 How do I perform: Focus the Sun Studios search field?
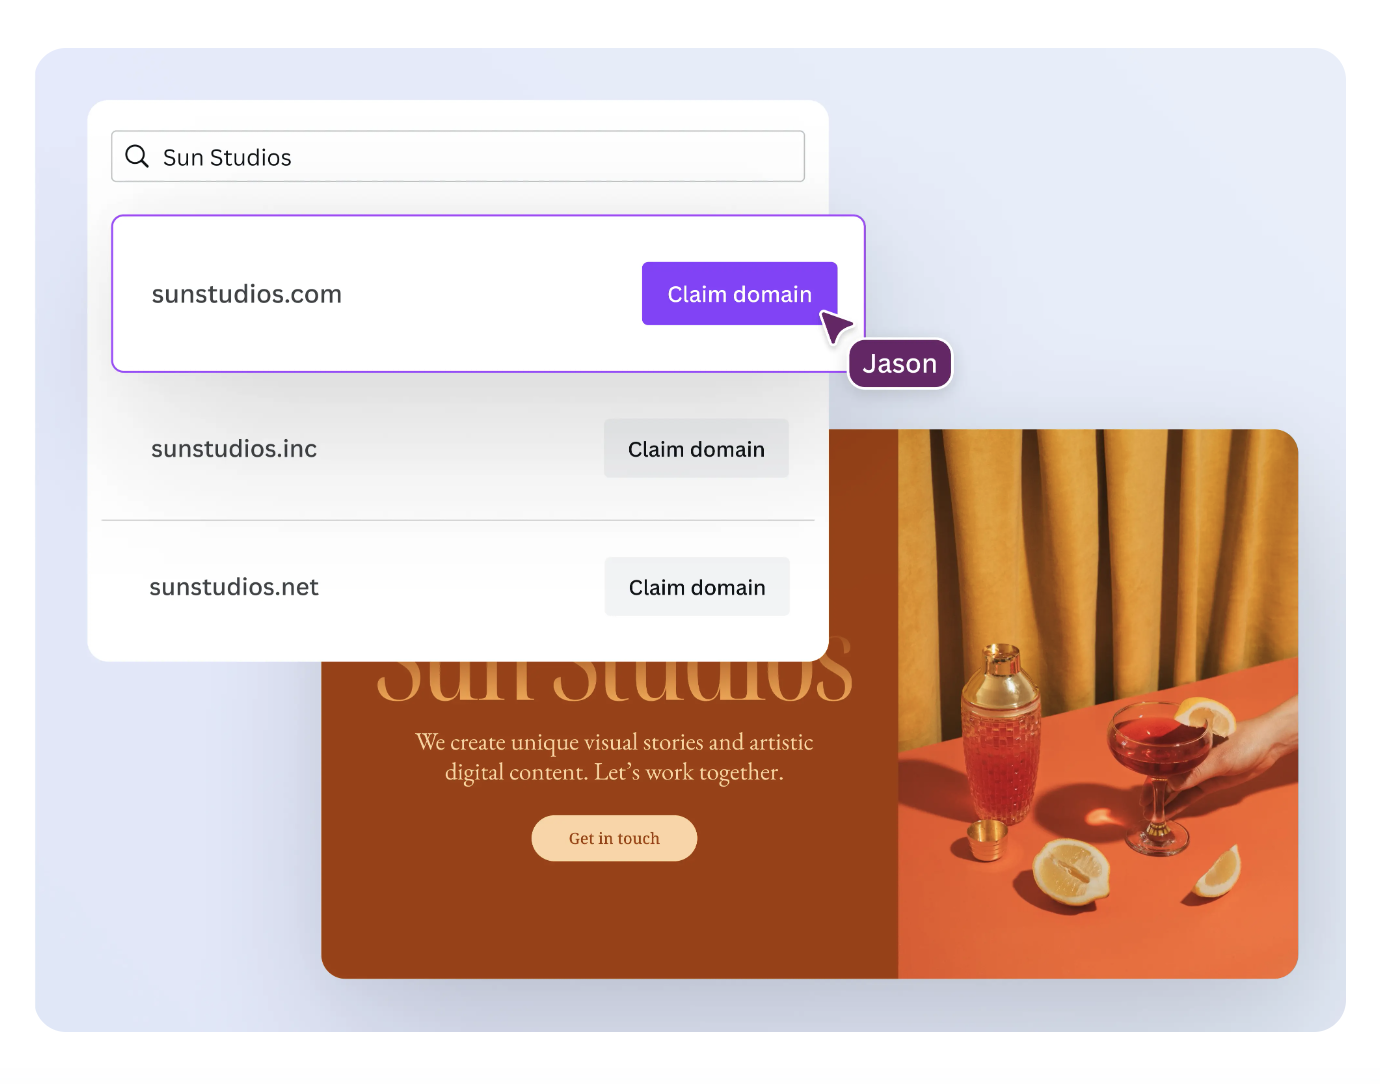click(458, 156)
